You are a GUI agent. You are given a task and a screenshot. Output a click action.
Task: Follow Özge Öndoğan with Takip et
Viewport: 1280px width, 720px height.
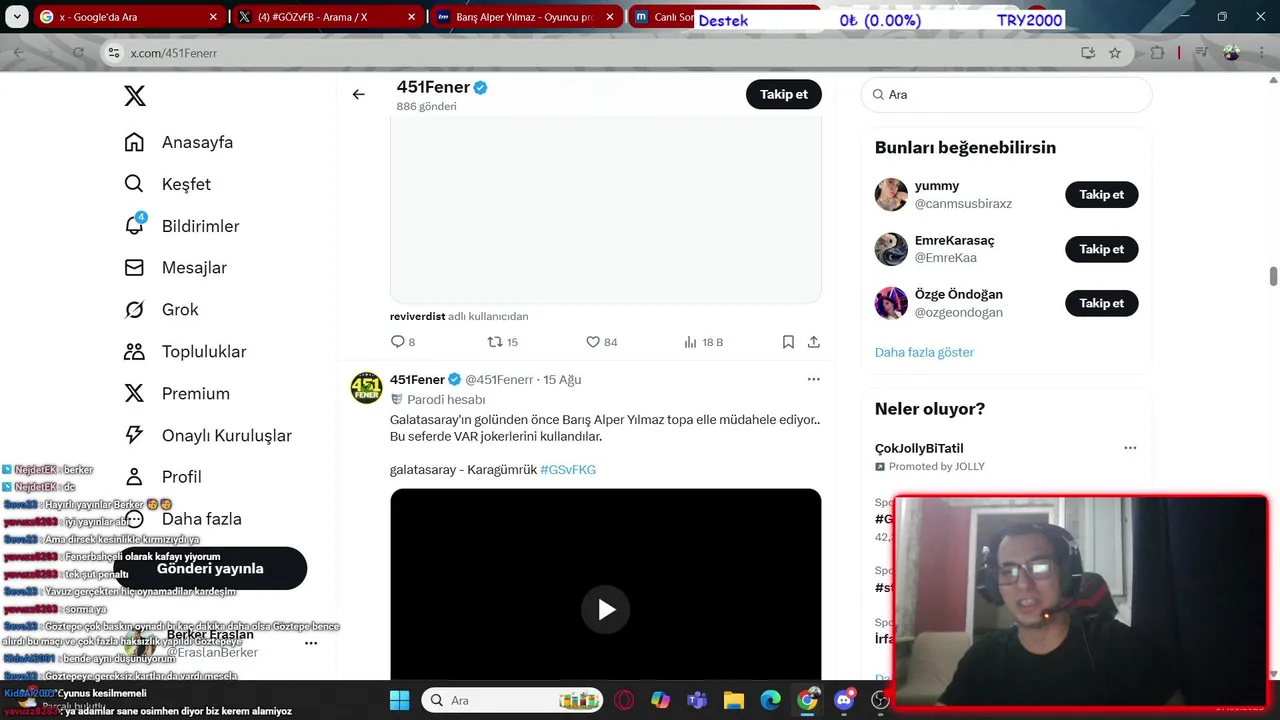1101,303
